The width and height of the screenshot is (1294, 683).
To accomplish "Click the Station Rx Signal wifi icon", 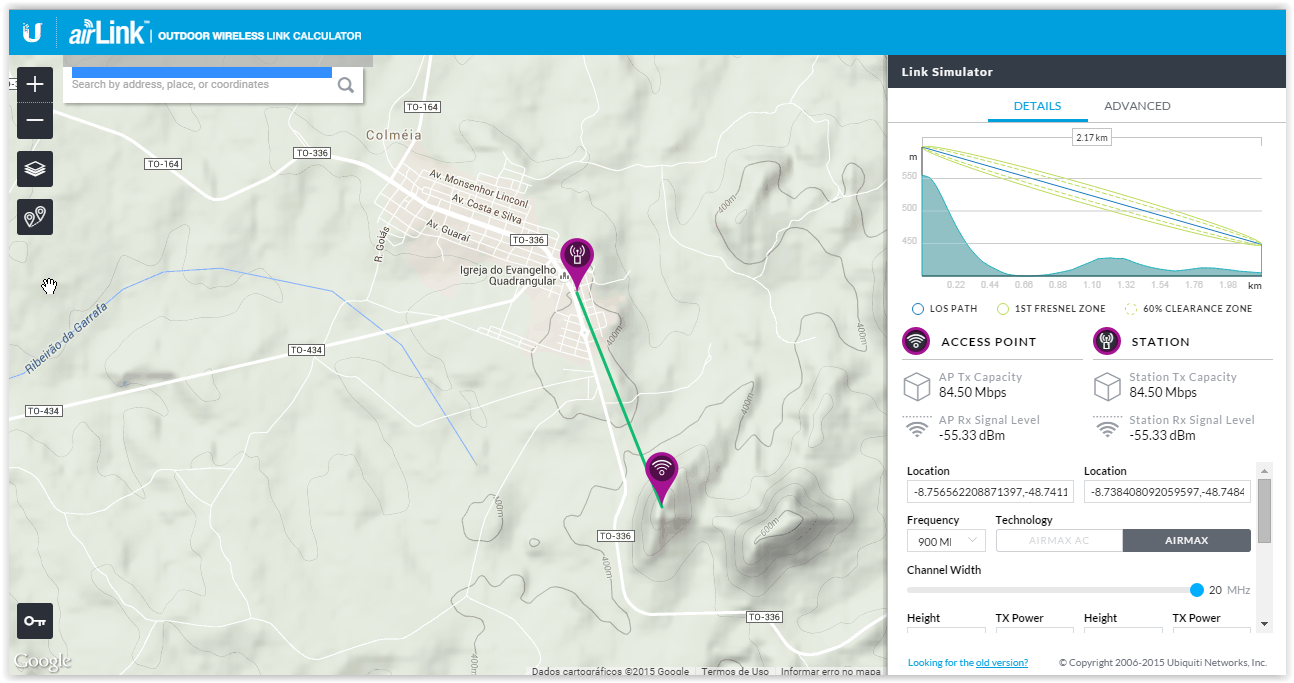I will coord(1107,428).
